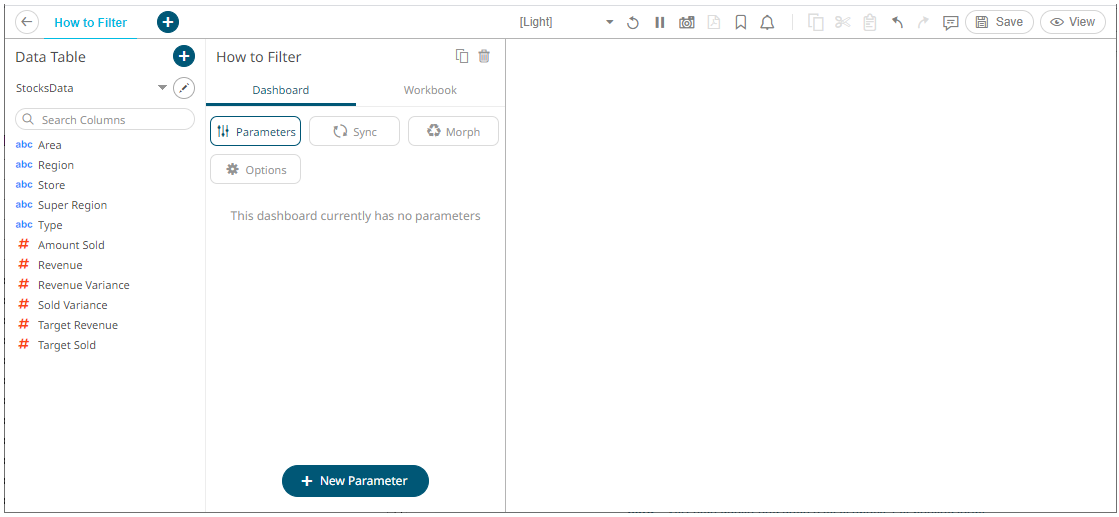Screen dimensions: 1119x517
Task: Add a new dashboard tab with plus
Action: (168, 22)
